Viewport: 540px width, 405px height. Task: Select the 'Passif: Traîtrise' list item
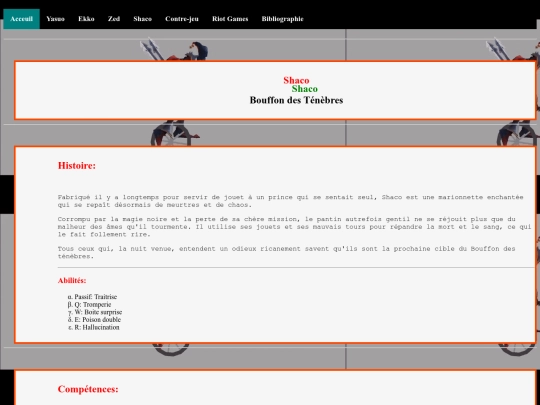point(95,297)
